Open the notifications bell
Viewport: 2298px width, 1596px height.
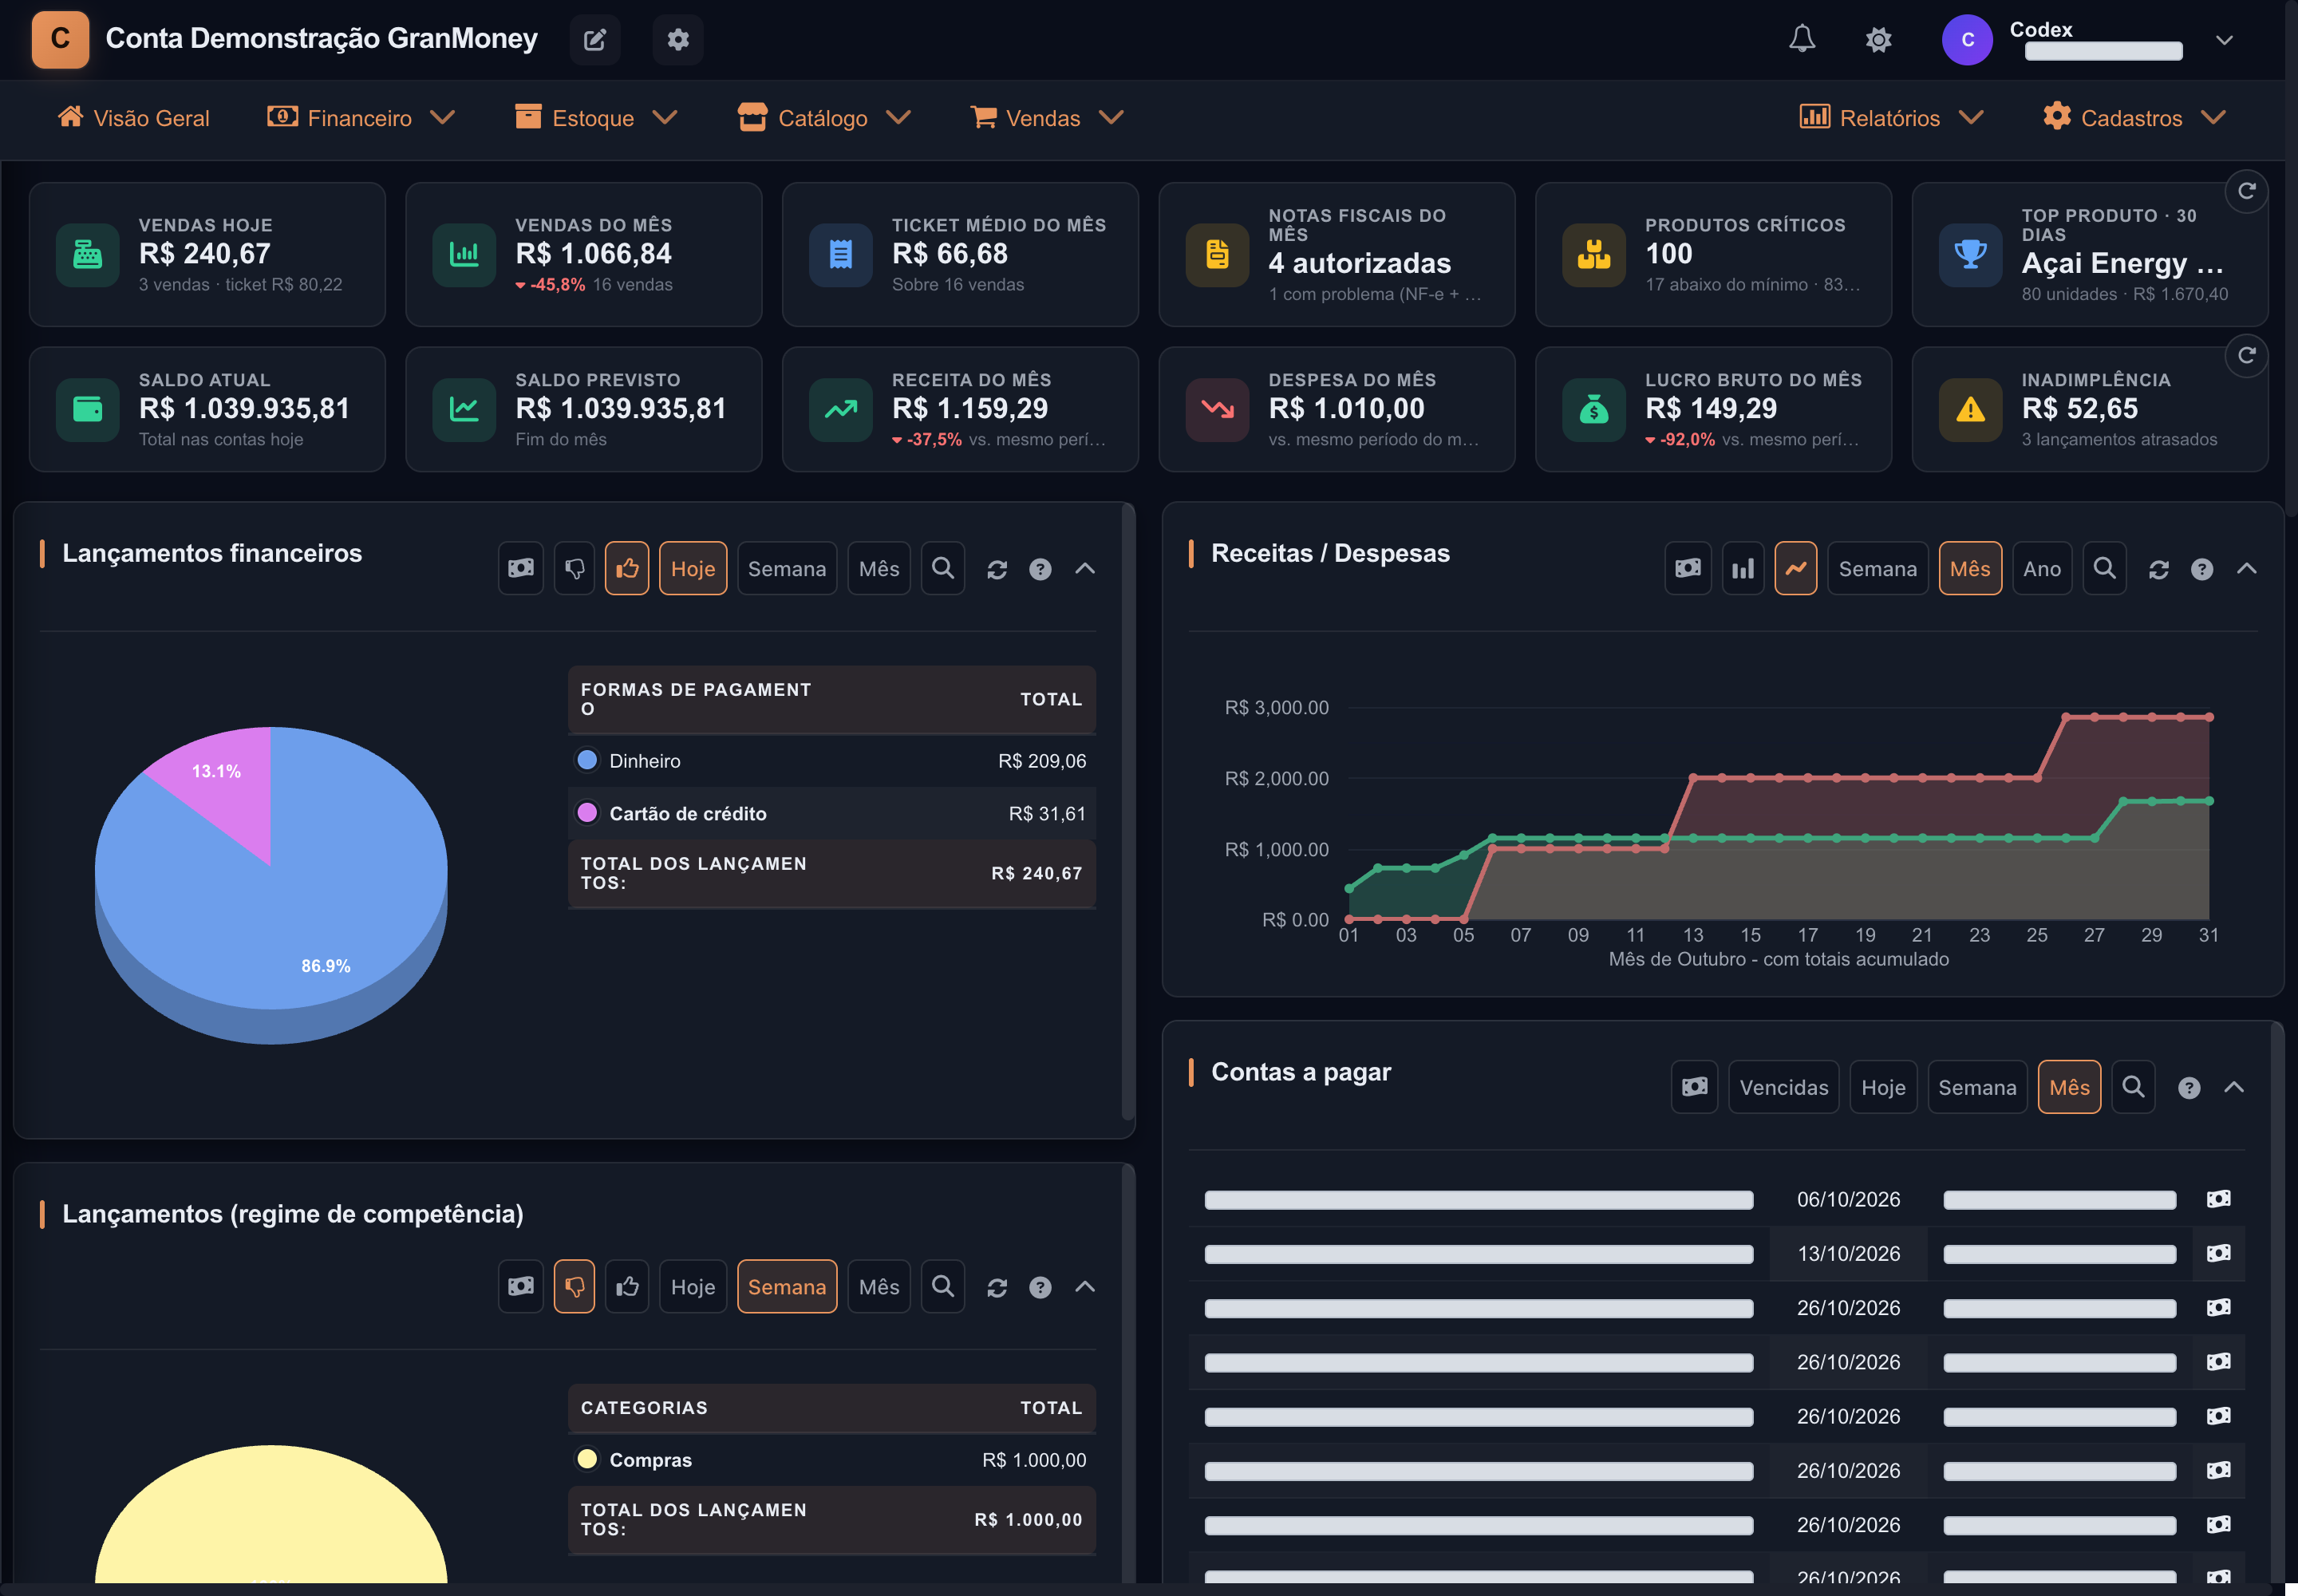(1802, 40)
